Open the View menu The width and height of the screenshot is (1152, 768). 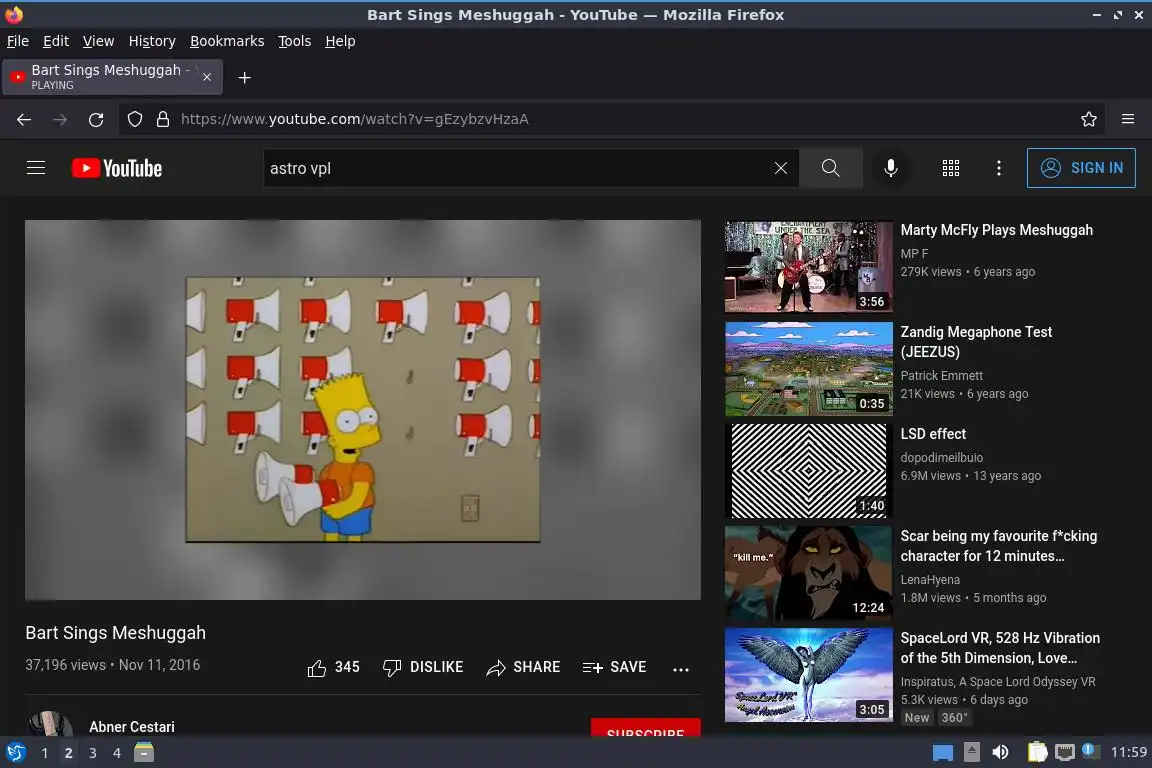(x=98, y=41)
